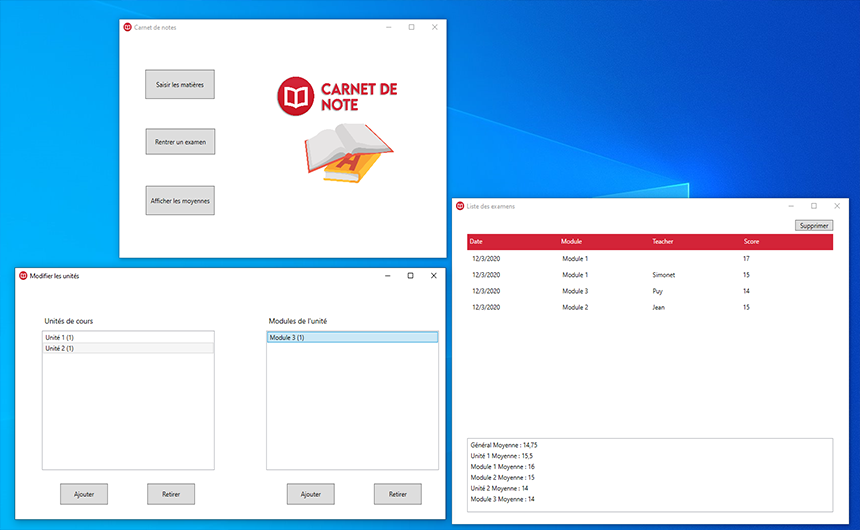860x530 pixels.
Task: Select Unité 2 (1) in course units
Action: pos(127,348)
